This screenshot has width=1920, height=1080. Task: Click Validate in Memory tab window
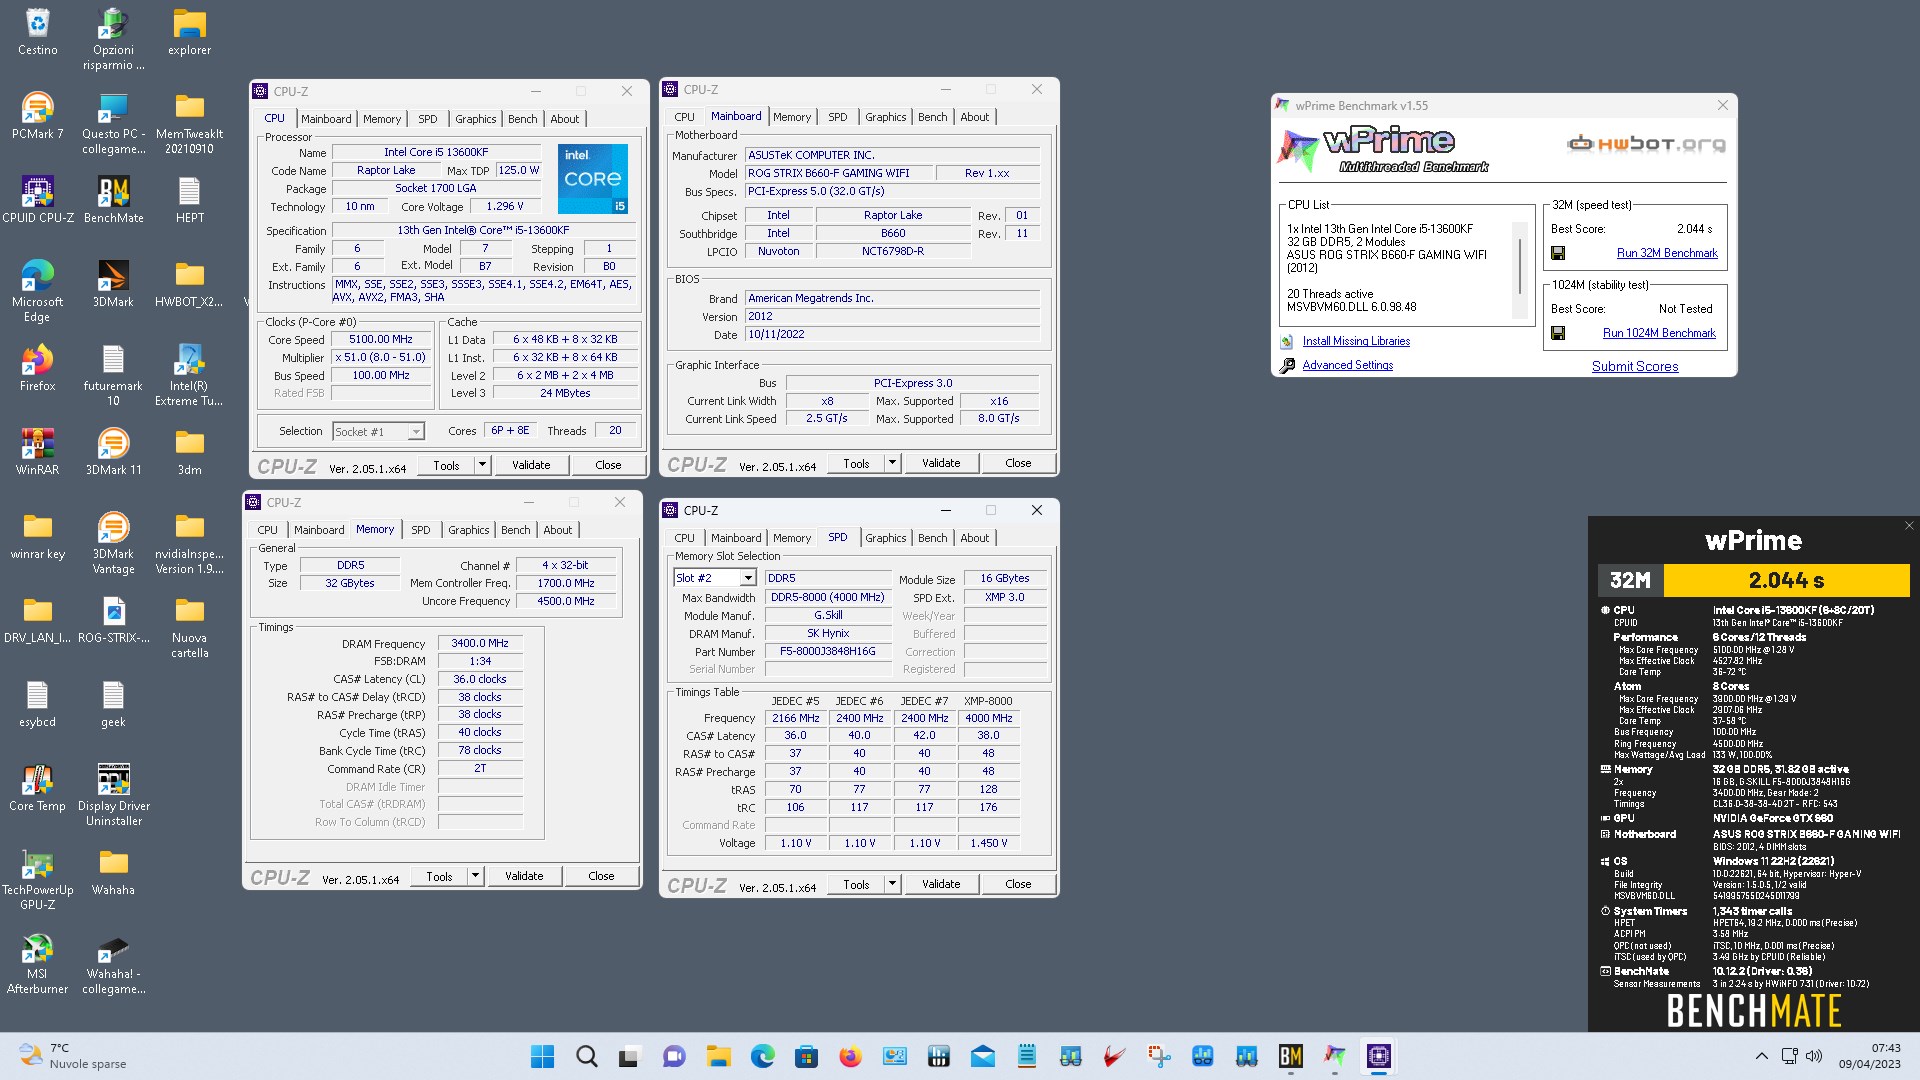coord(524,876)
